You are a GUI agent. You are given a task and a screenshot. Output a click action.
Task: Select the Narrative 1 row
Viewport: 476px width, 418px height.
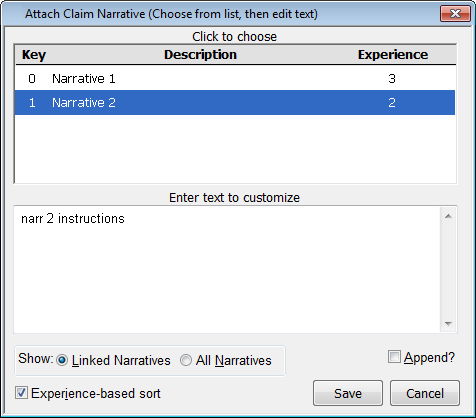pos(235,78)
